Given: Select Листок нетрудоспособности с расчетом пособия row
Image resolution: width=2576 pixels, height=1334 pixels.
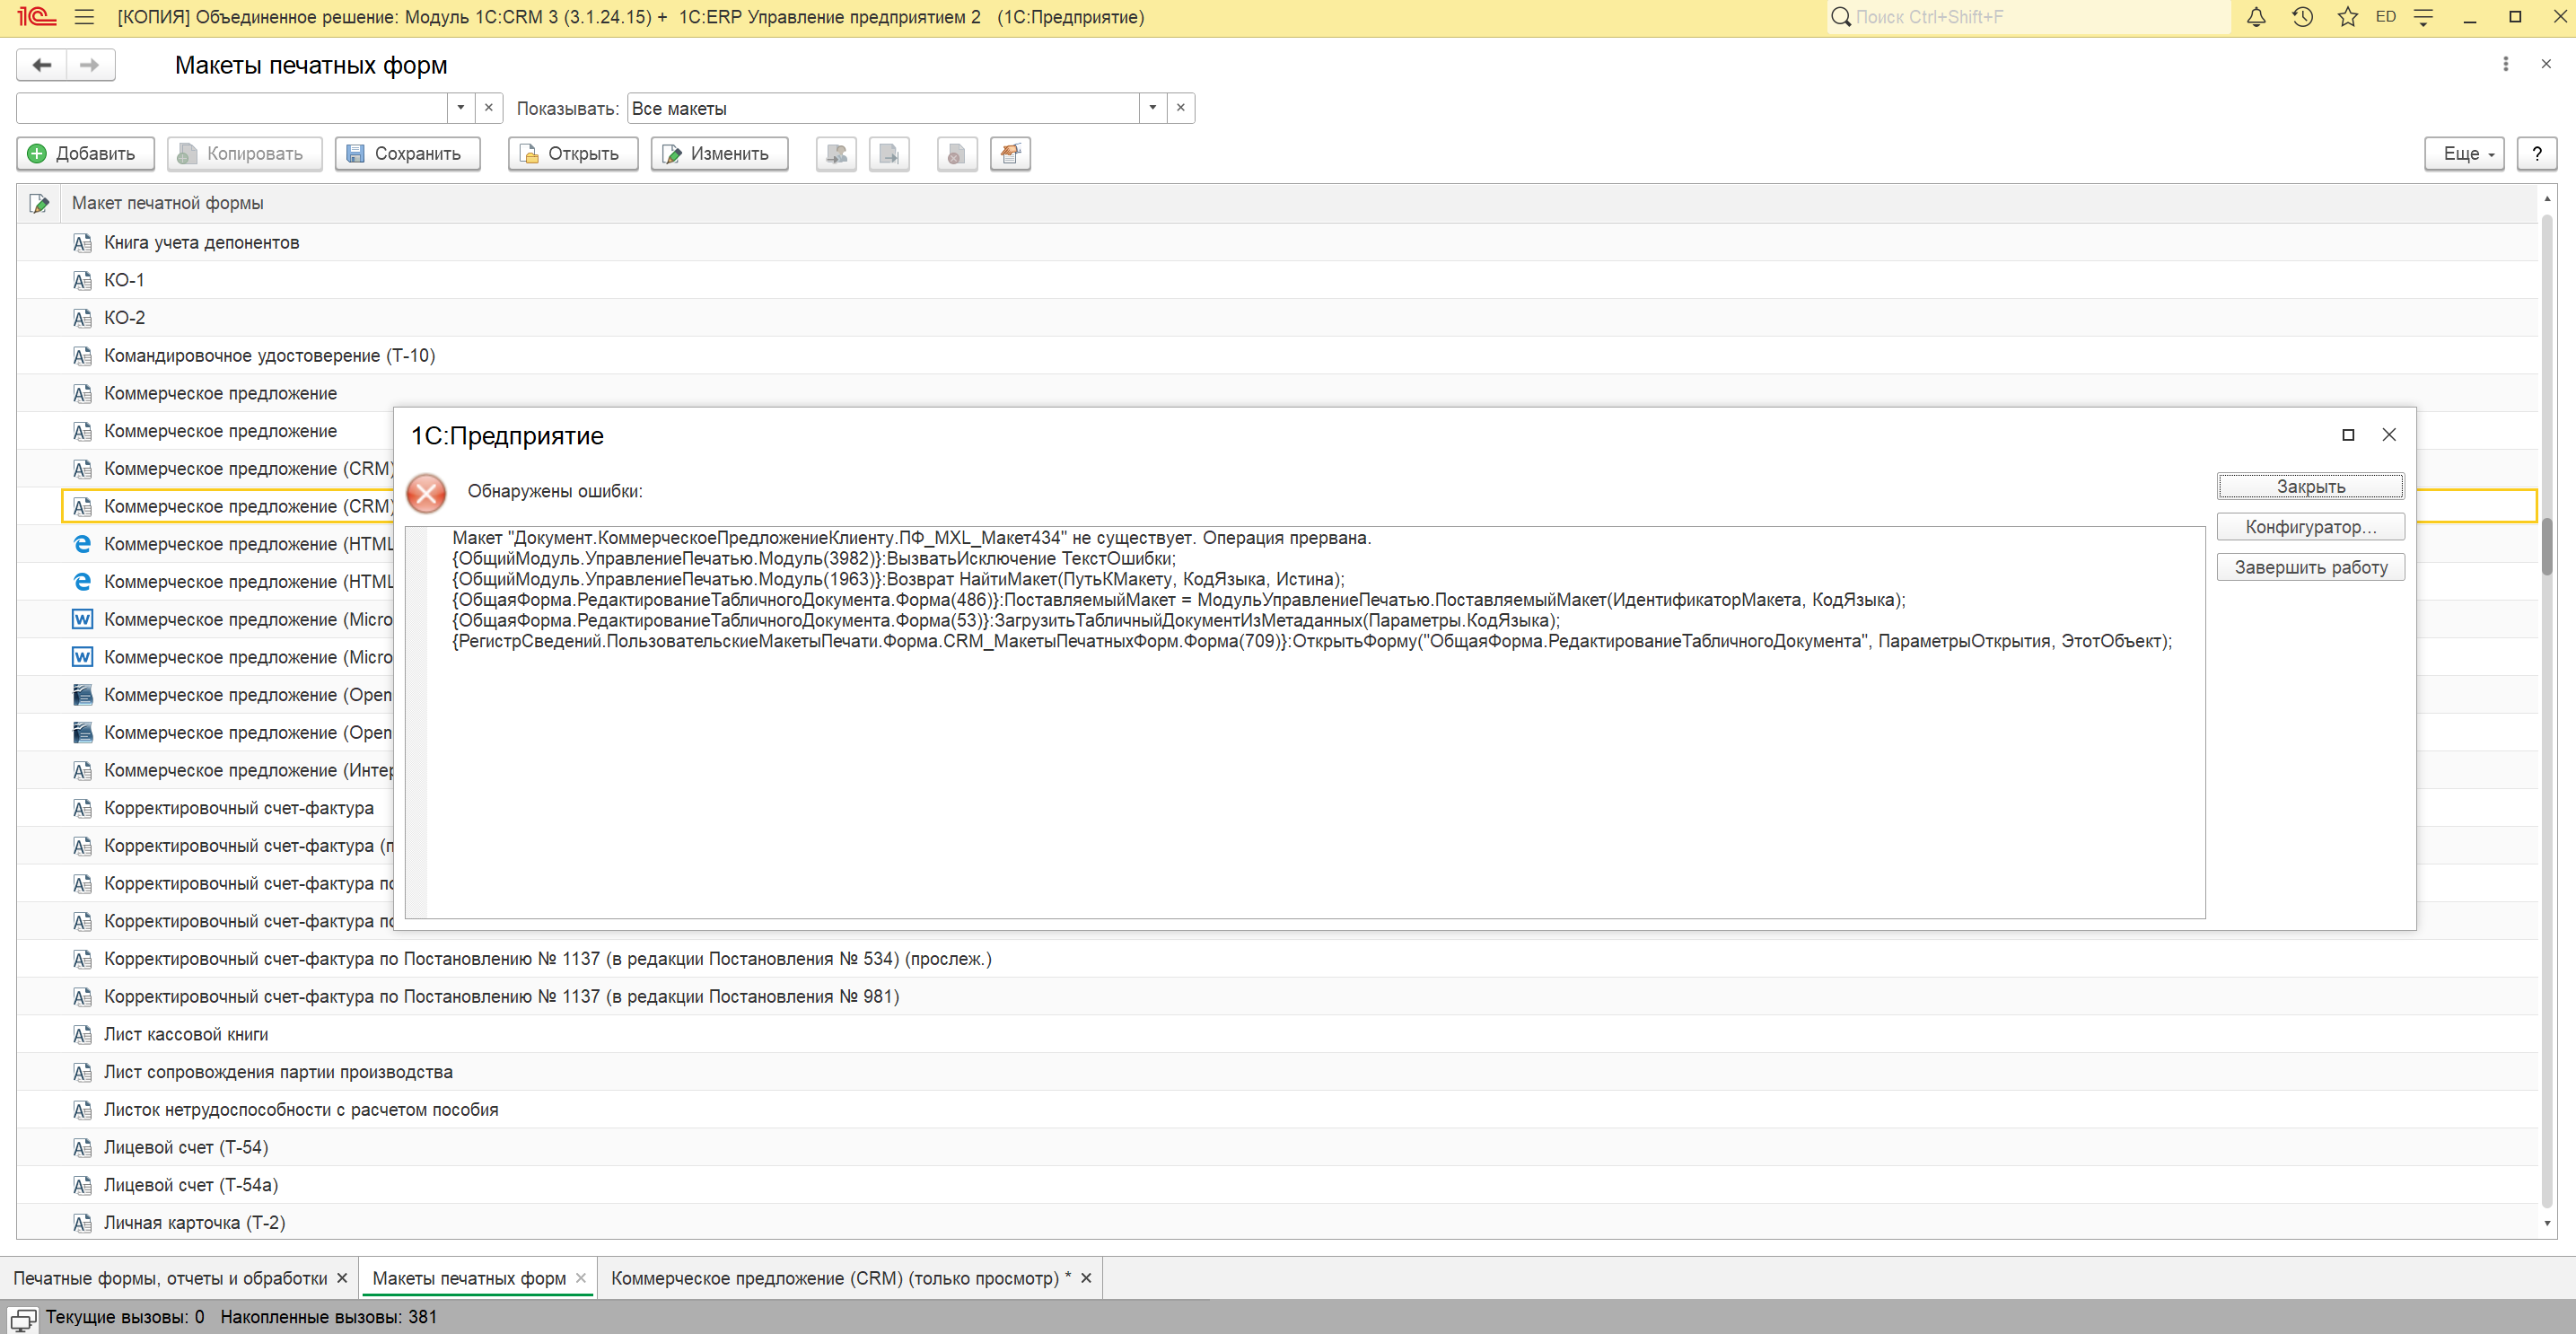Looking at the screenshot, I should coord(1277,1110).
